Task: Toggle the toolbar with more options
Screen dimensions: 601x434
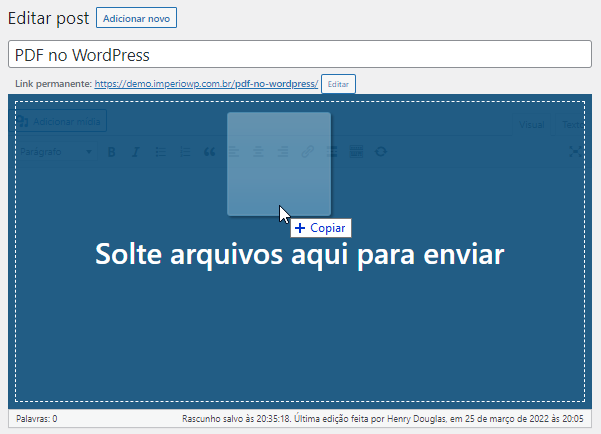Action: coord(357,152)
